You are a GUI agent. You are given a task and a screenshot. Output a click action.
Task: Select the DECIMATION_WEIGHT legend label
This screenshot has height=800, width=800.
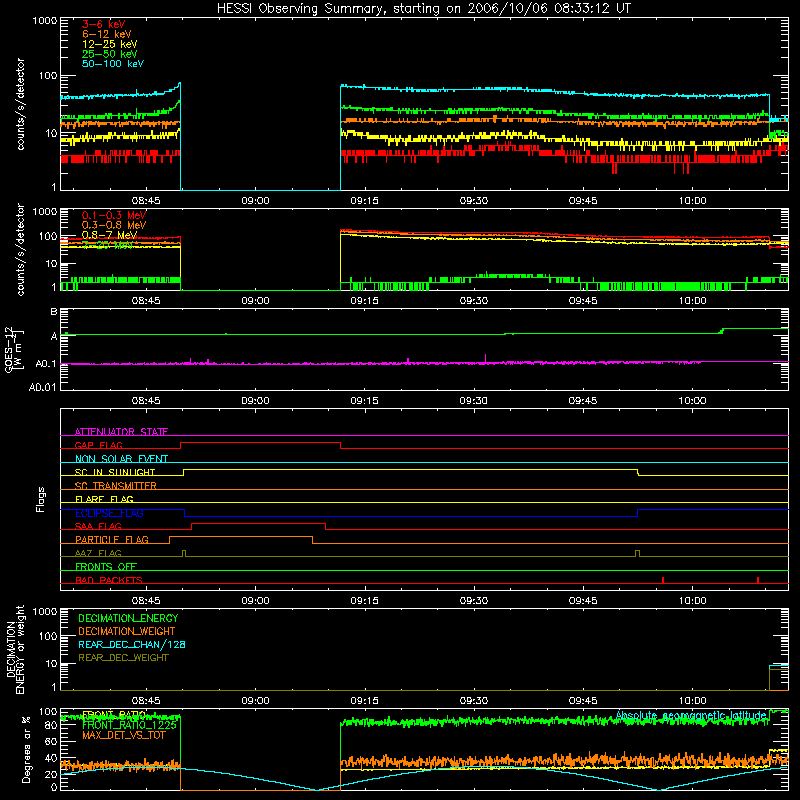coord(127,631)
